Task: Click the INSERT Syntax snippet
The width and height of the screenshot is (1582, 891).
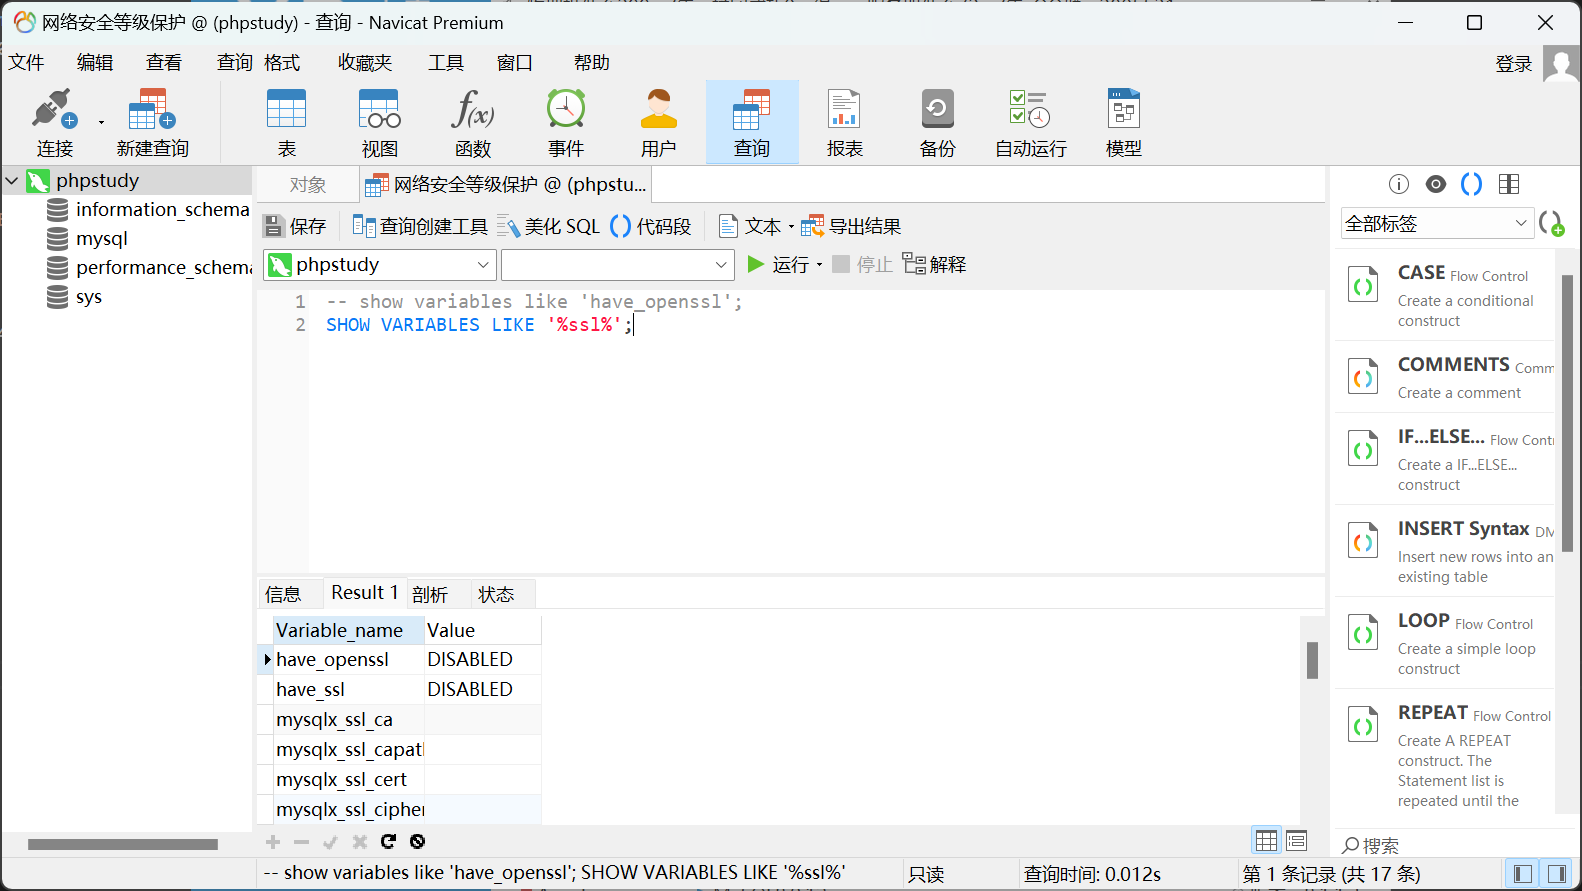Action: [x=1445, y=550]
